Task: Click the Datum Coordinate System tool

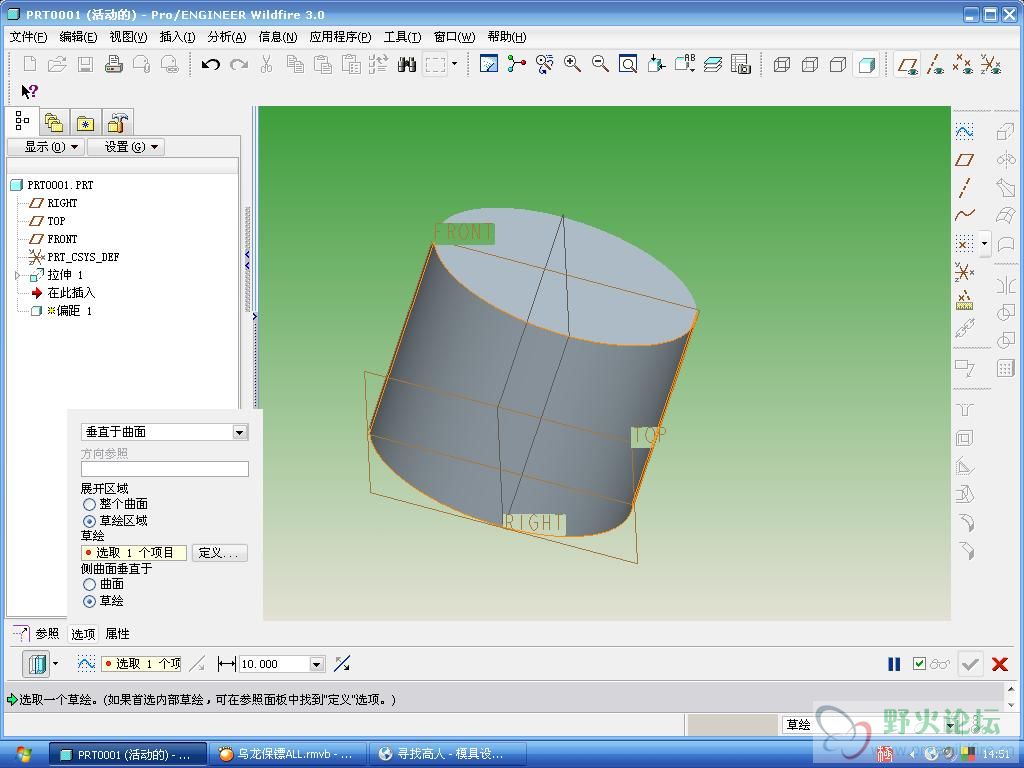Action: pos(964,271)
